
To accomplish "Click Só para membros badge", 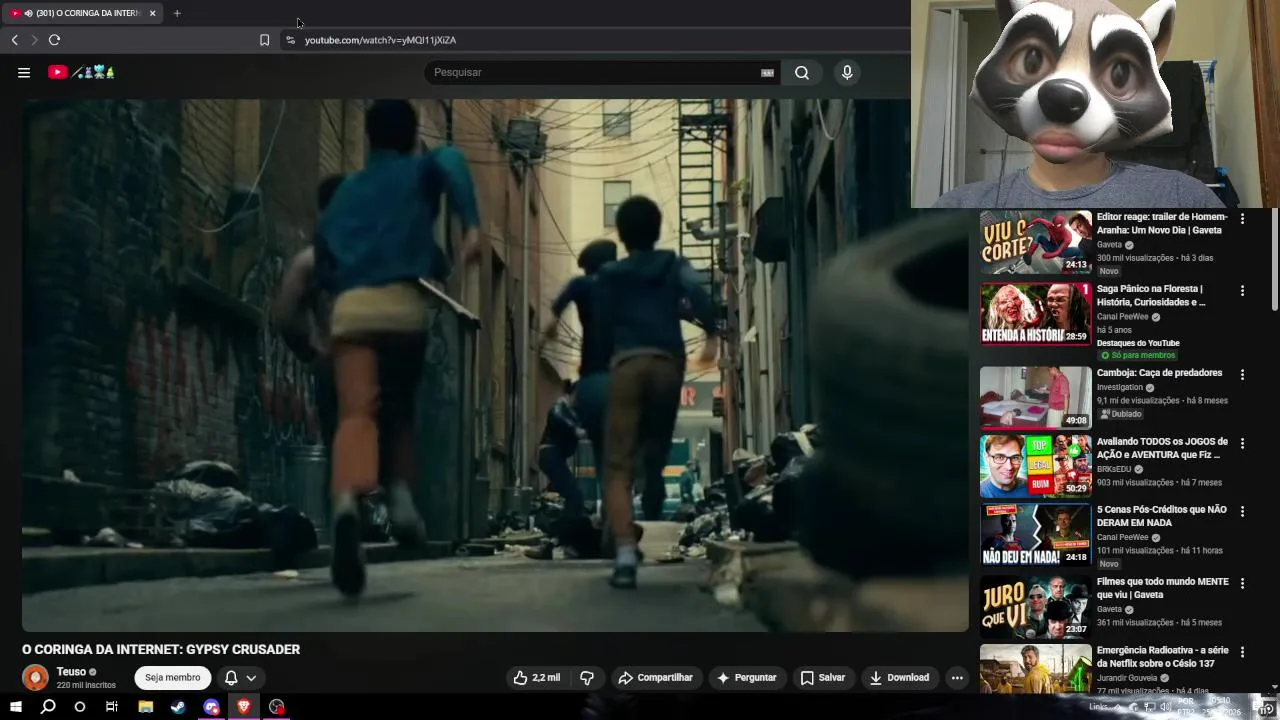I will coord(1138,355).
